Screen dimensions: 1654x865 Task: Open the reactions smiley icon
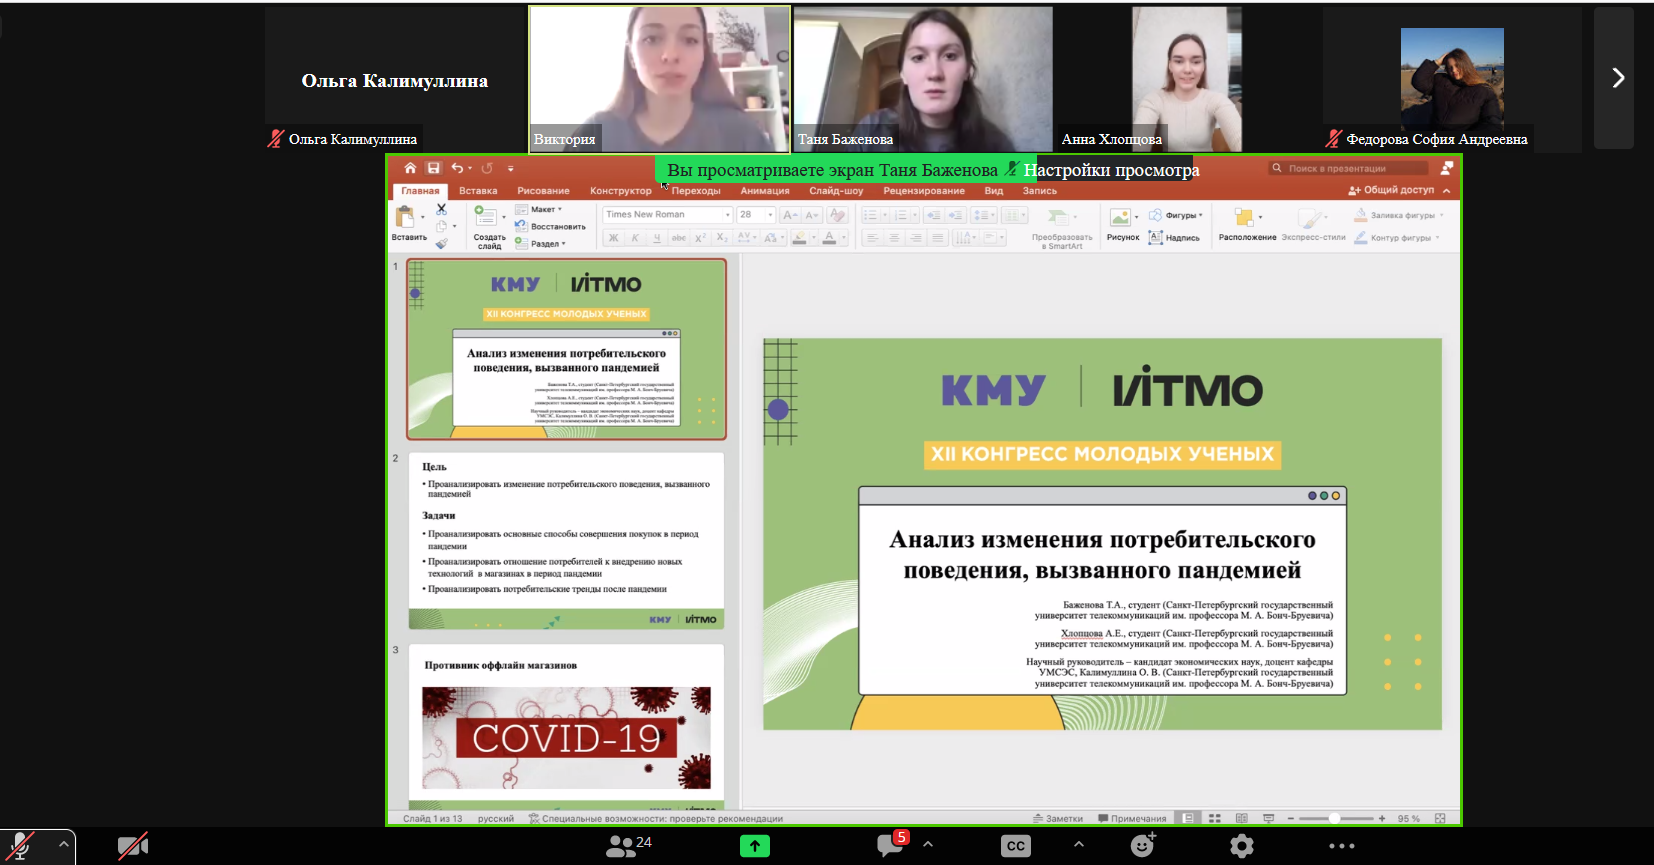click(x=1142, y=846)
